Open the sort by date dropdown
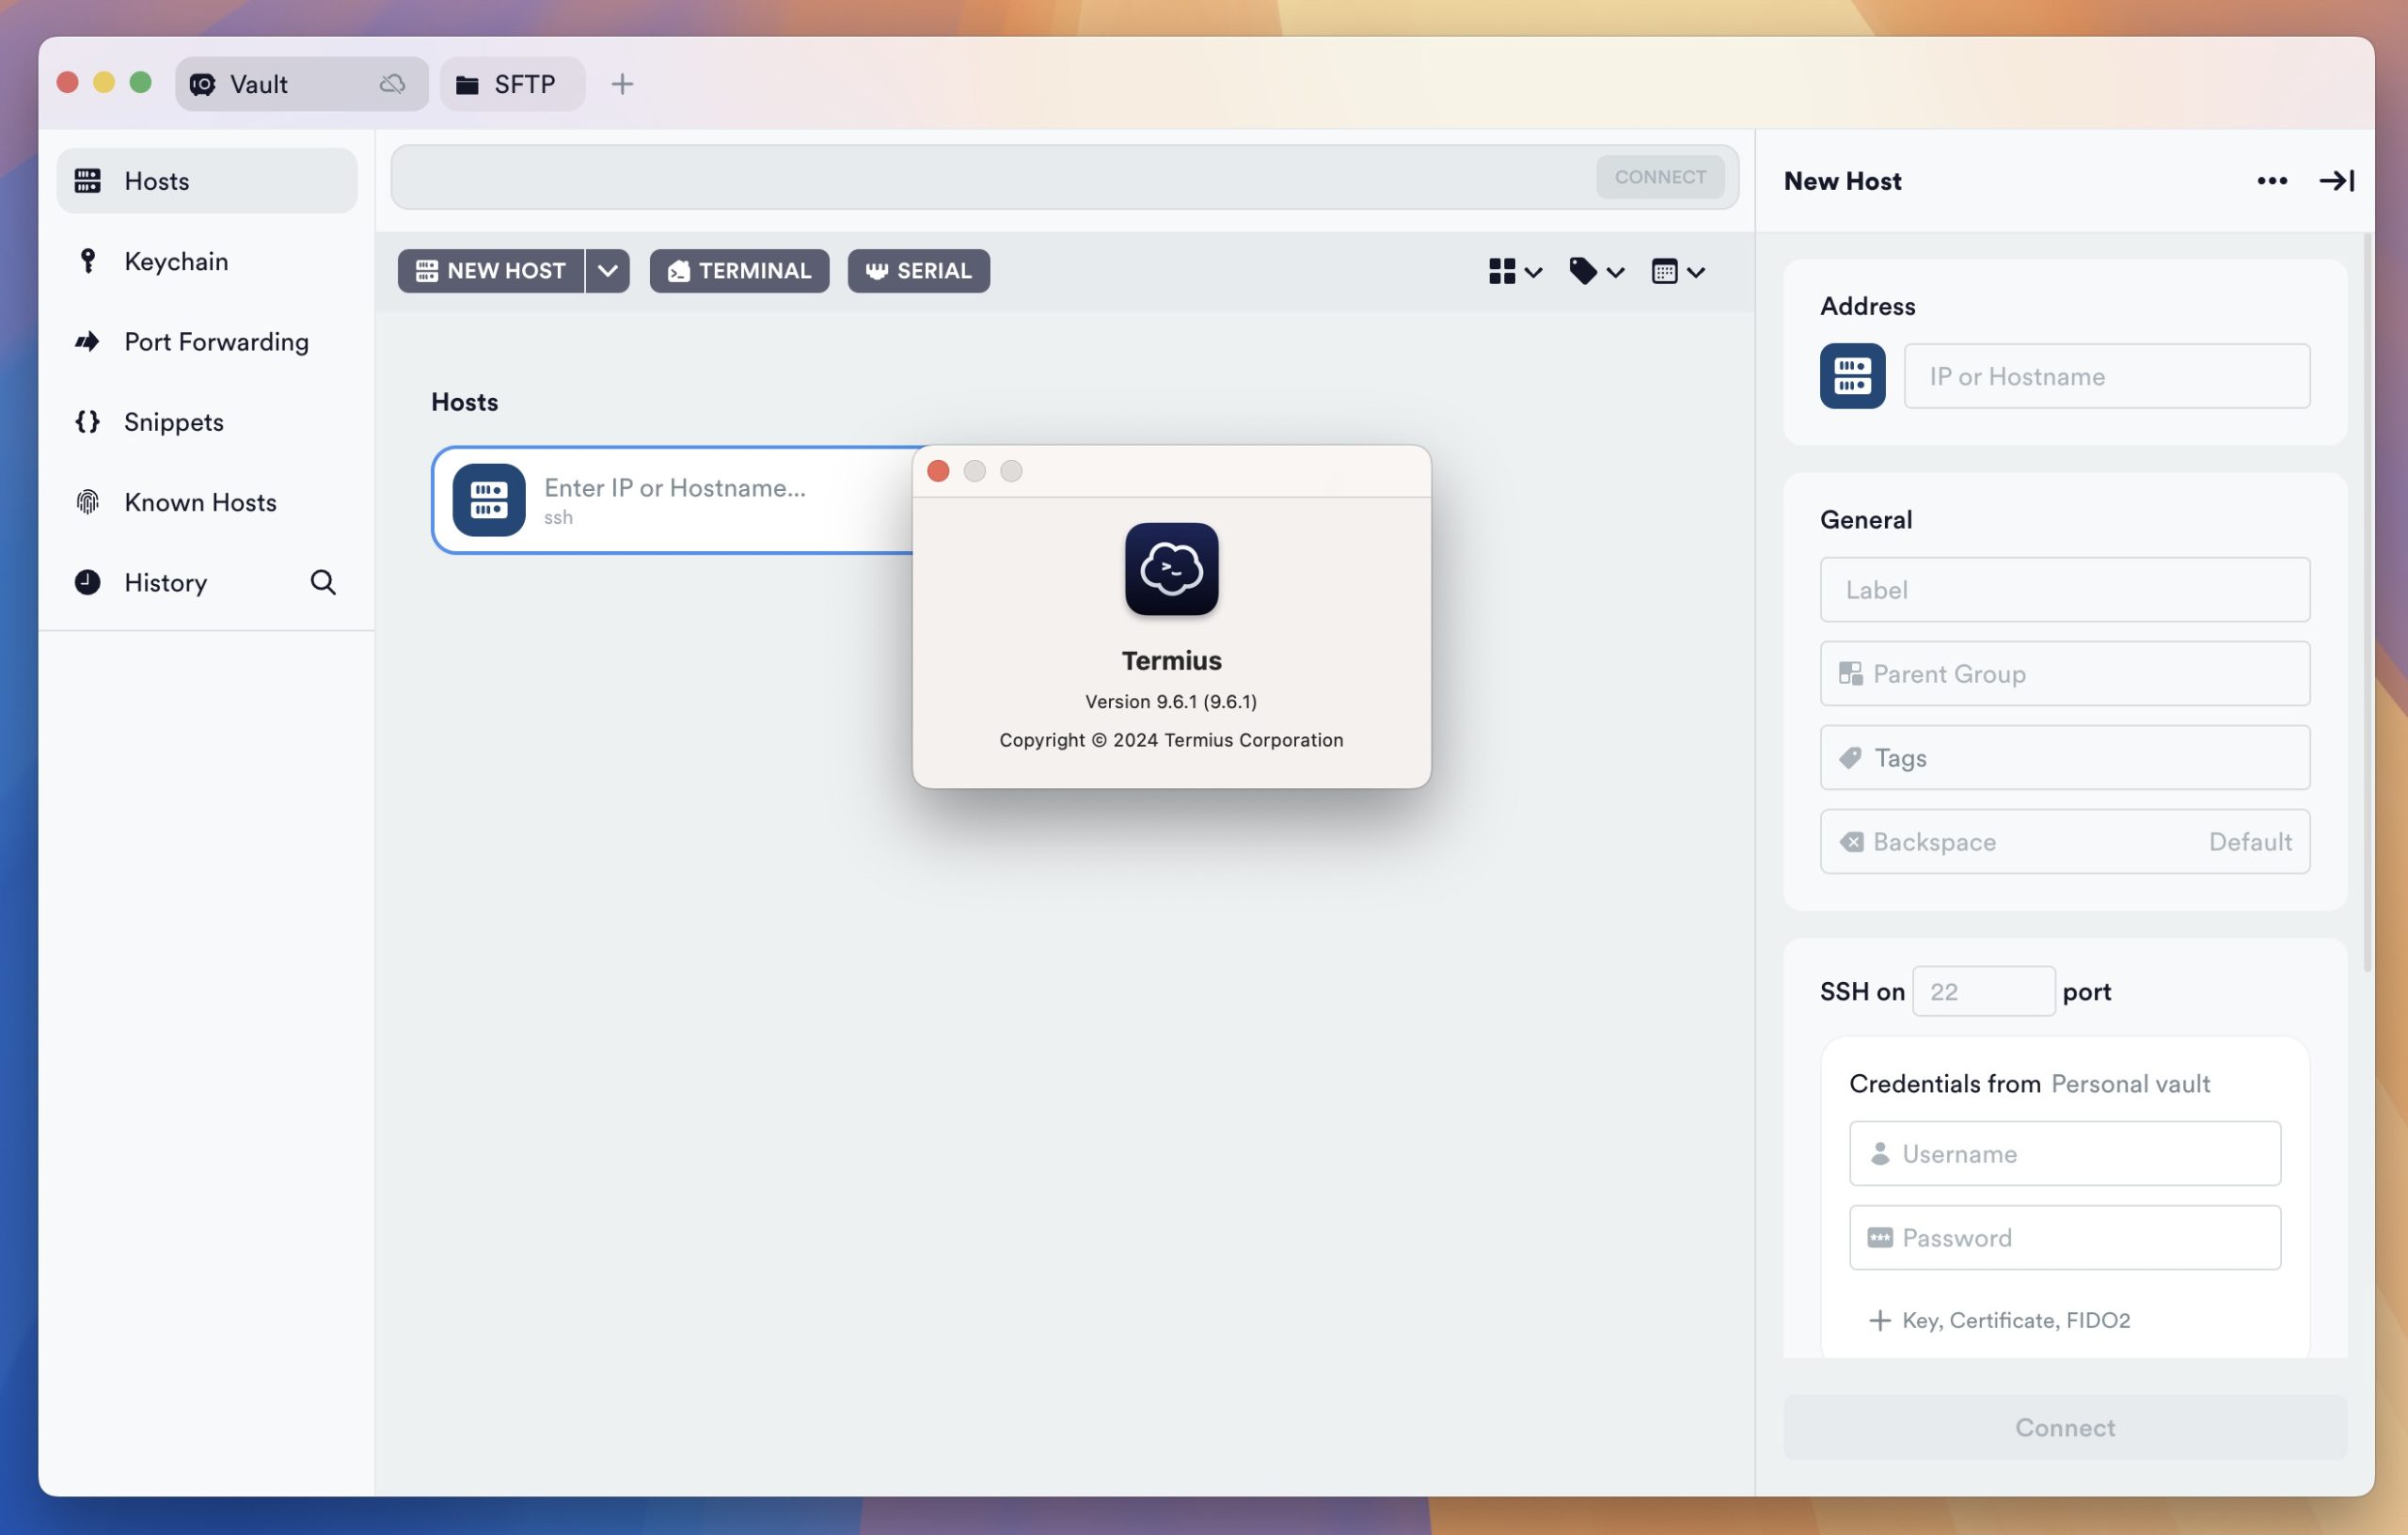2408x1535 pixels. 1678,271
